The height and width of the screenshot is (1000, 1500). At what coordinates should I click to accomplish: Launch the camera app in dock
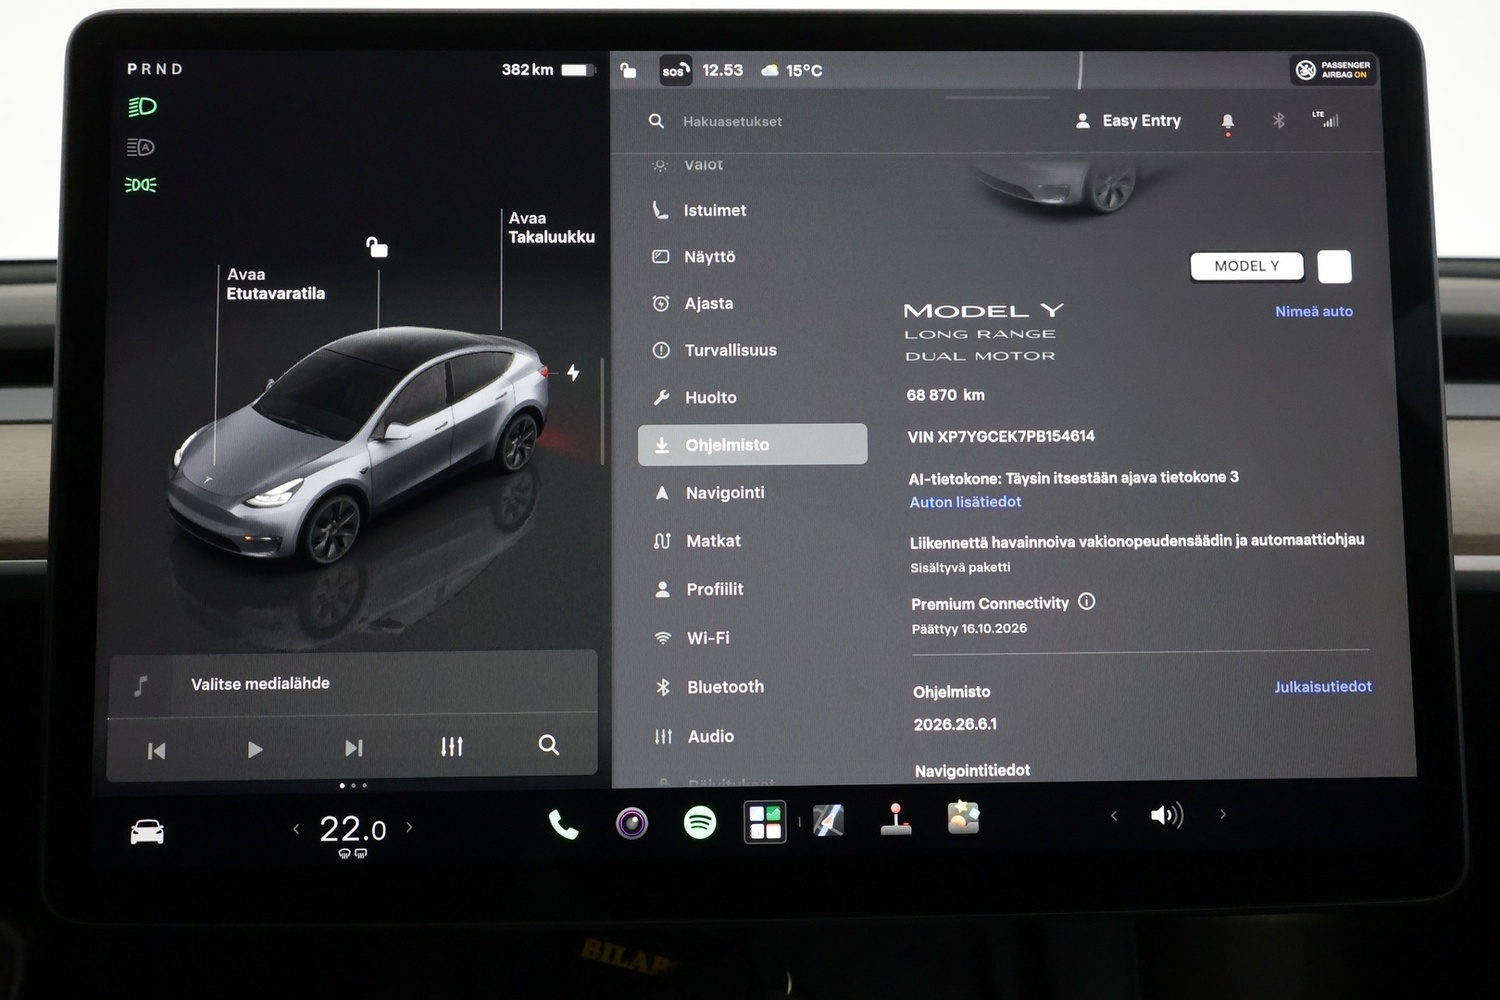tap(631, 823)
